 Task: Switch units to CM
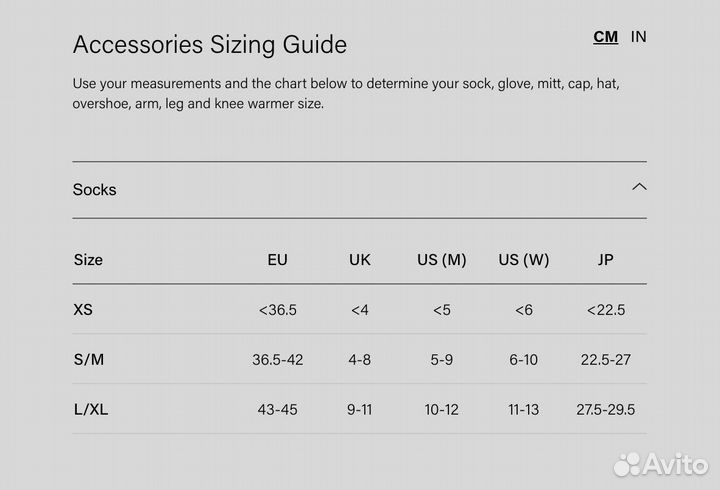(605, 37)
